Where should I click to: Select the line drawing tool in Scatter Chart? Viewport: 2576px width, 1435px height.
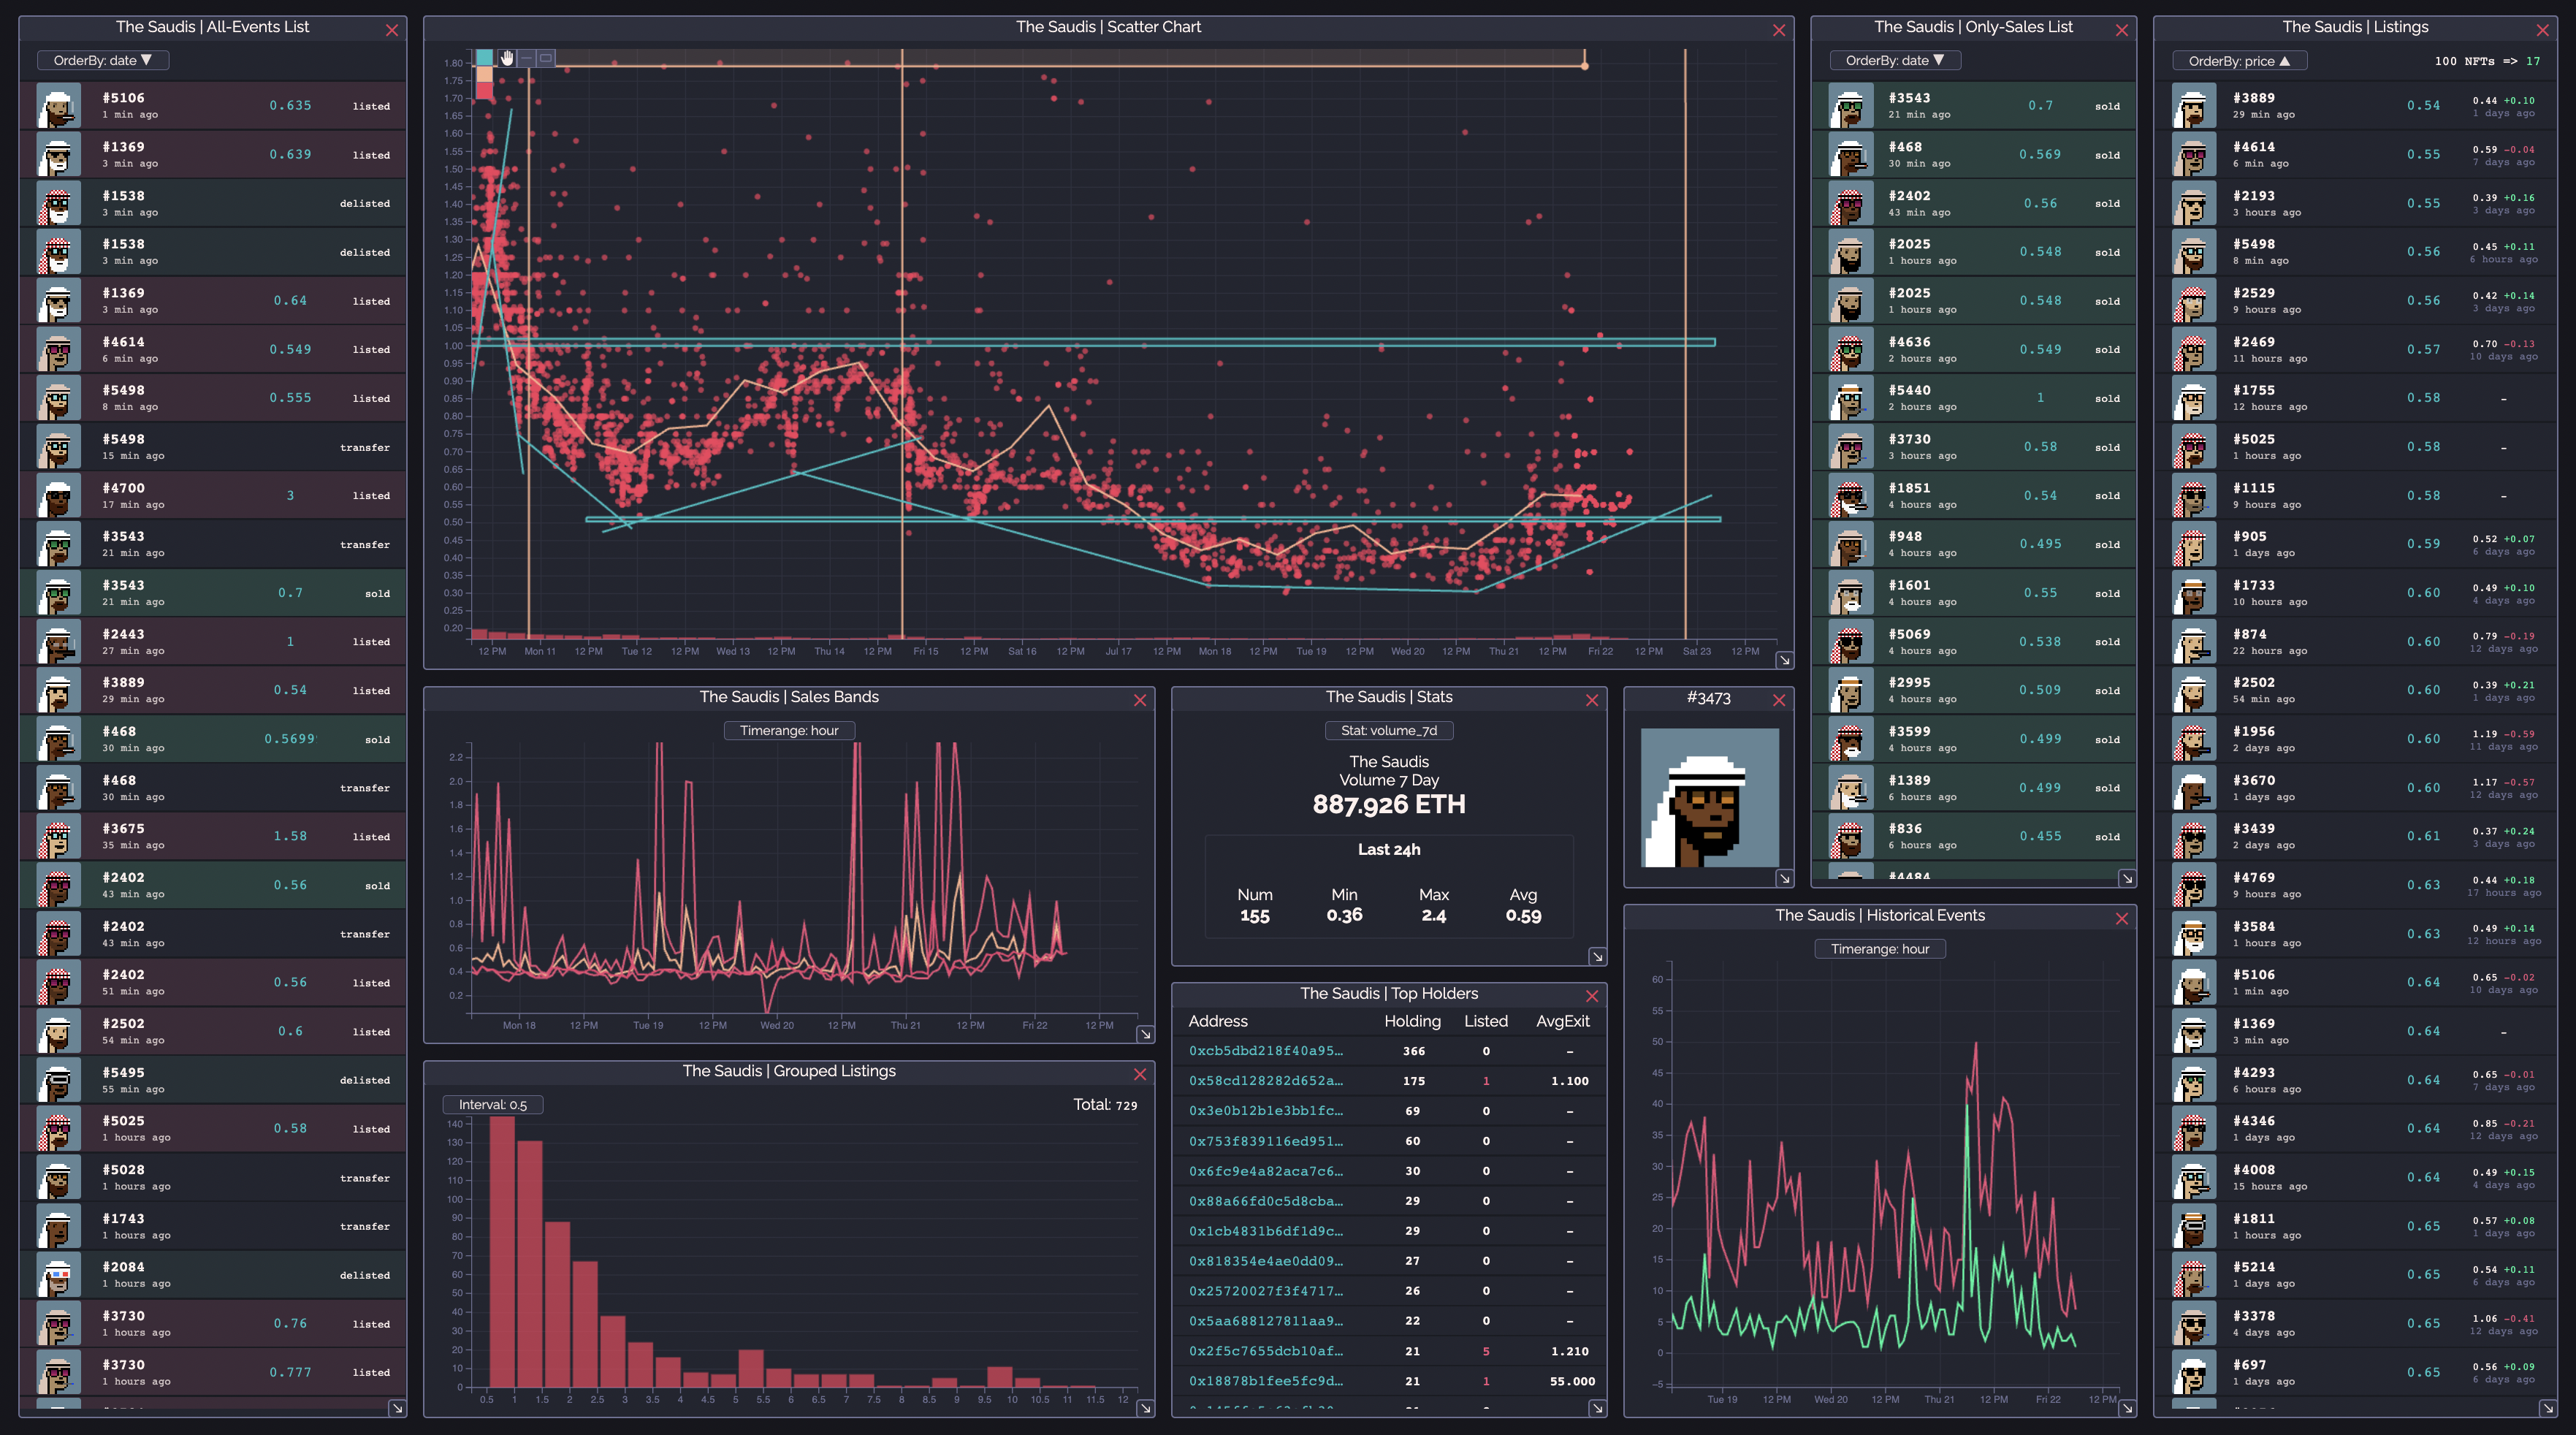tap(527, 58)
